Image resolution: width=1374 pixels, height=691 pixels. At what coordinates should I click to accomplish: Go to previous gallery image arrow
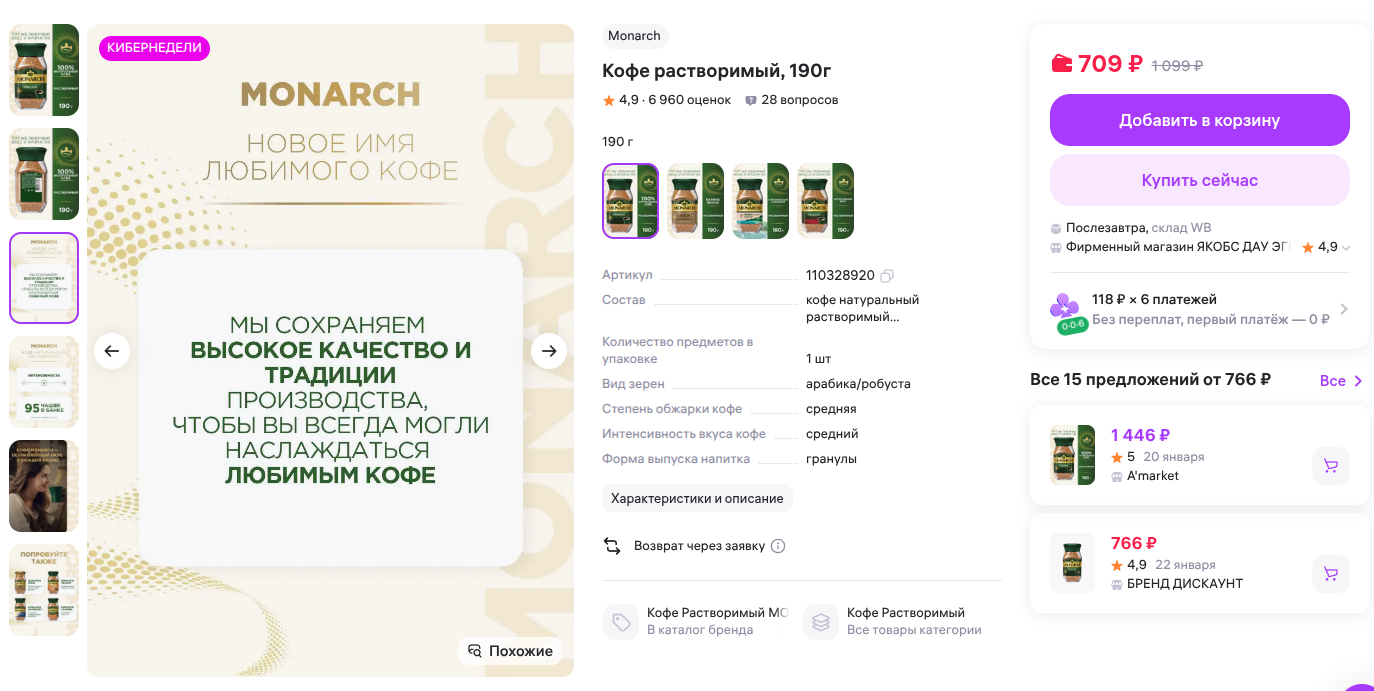click(112, 351)
